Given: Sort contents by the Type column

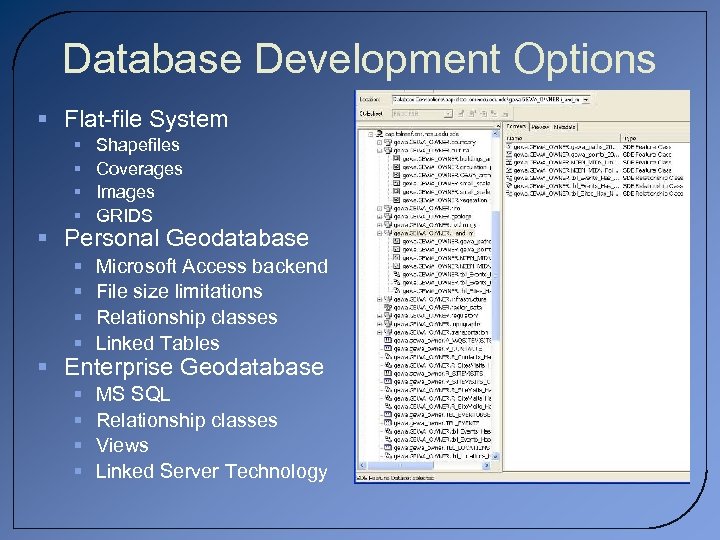Looking at the screenshot, I should [655, 138].
